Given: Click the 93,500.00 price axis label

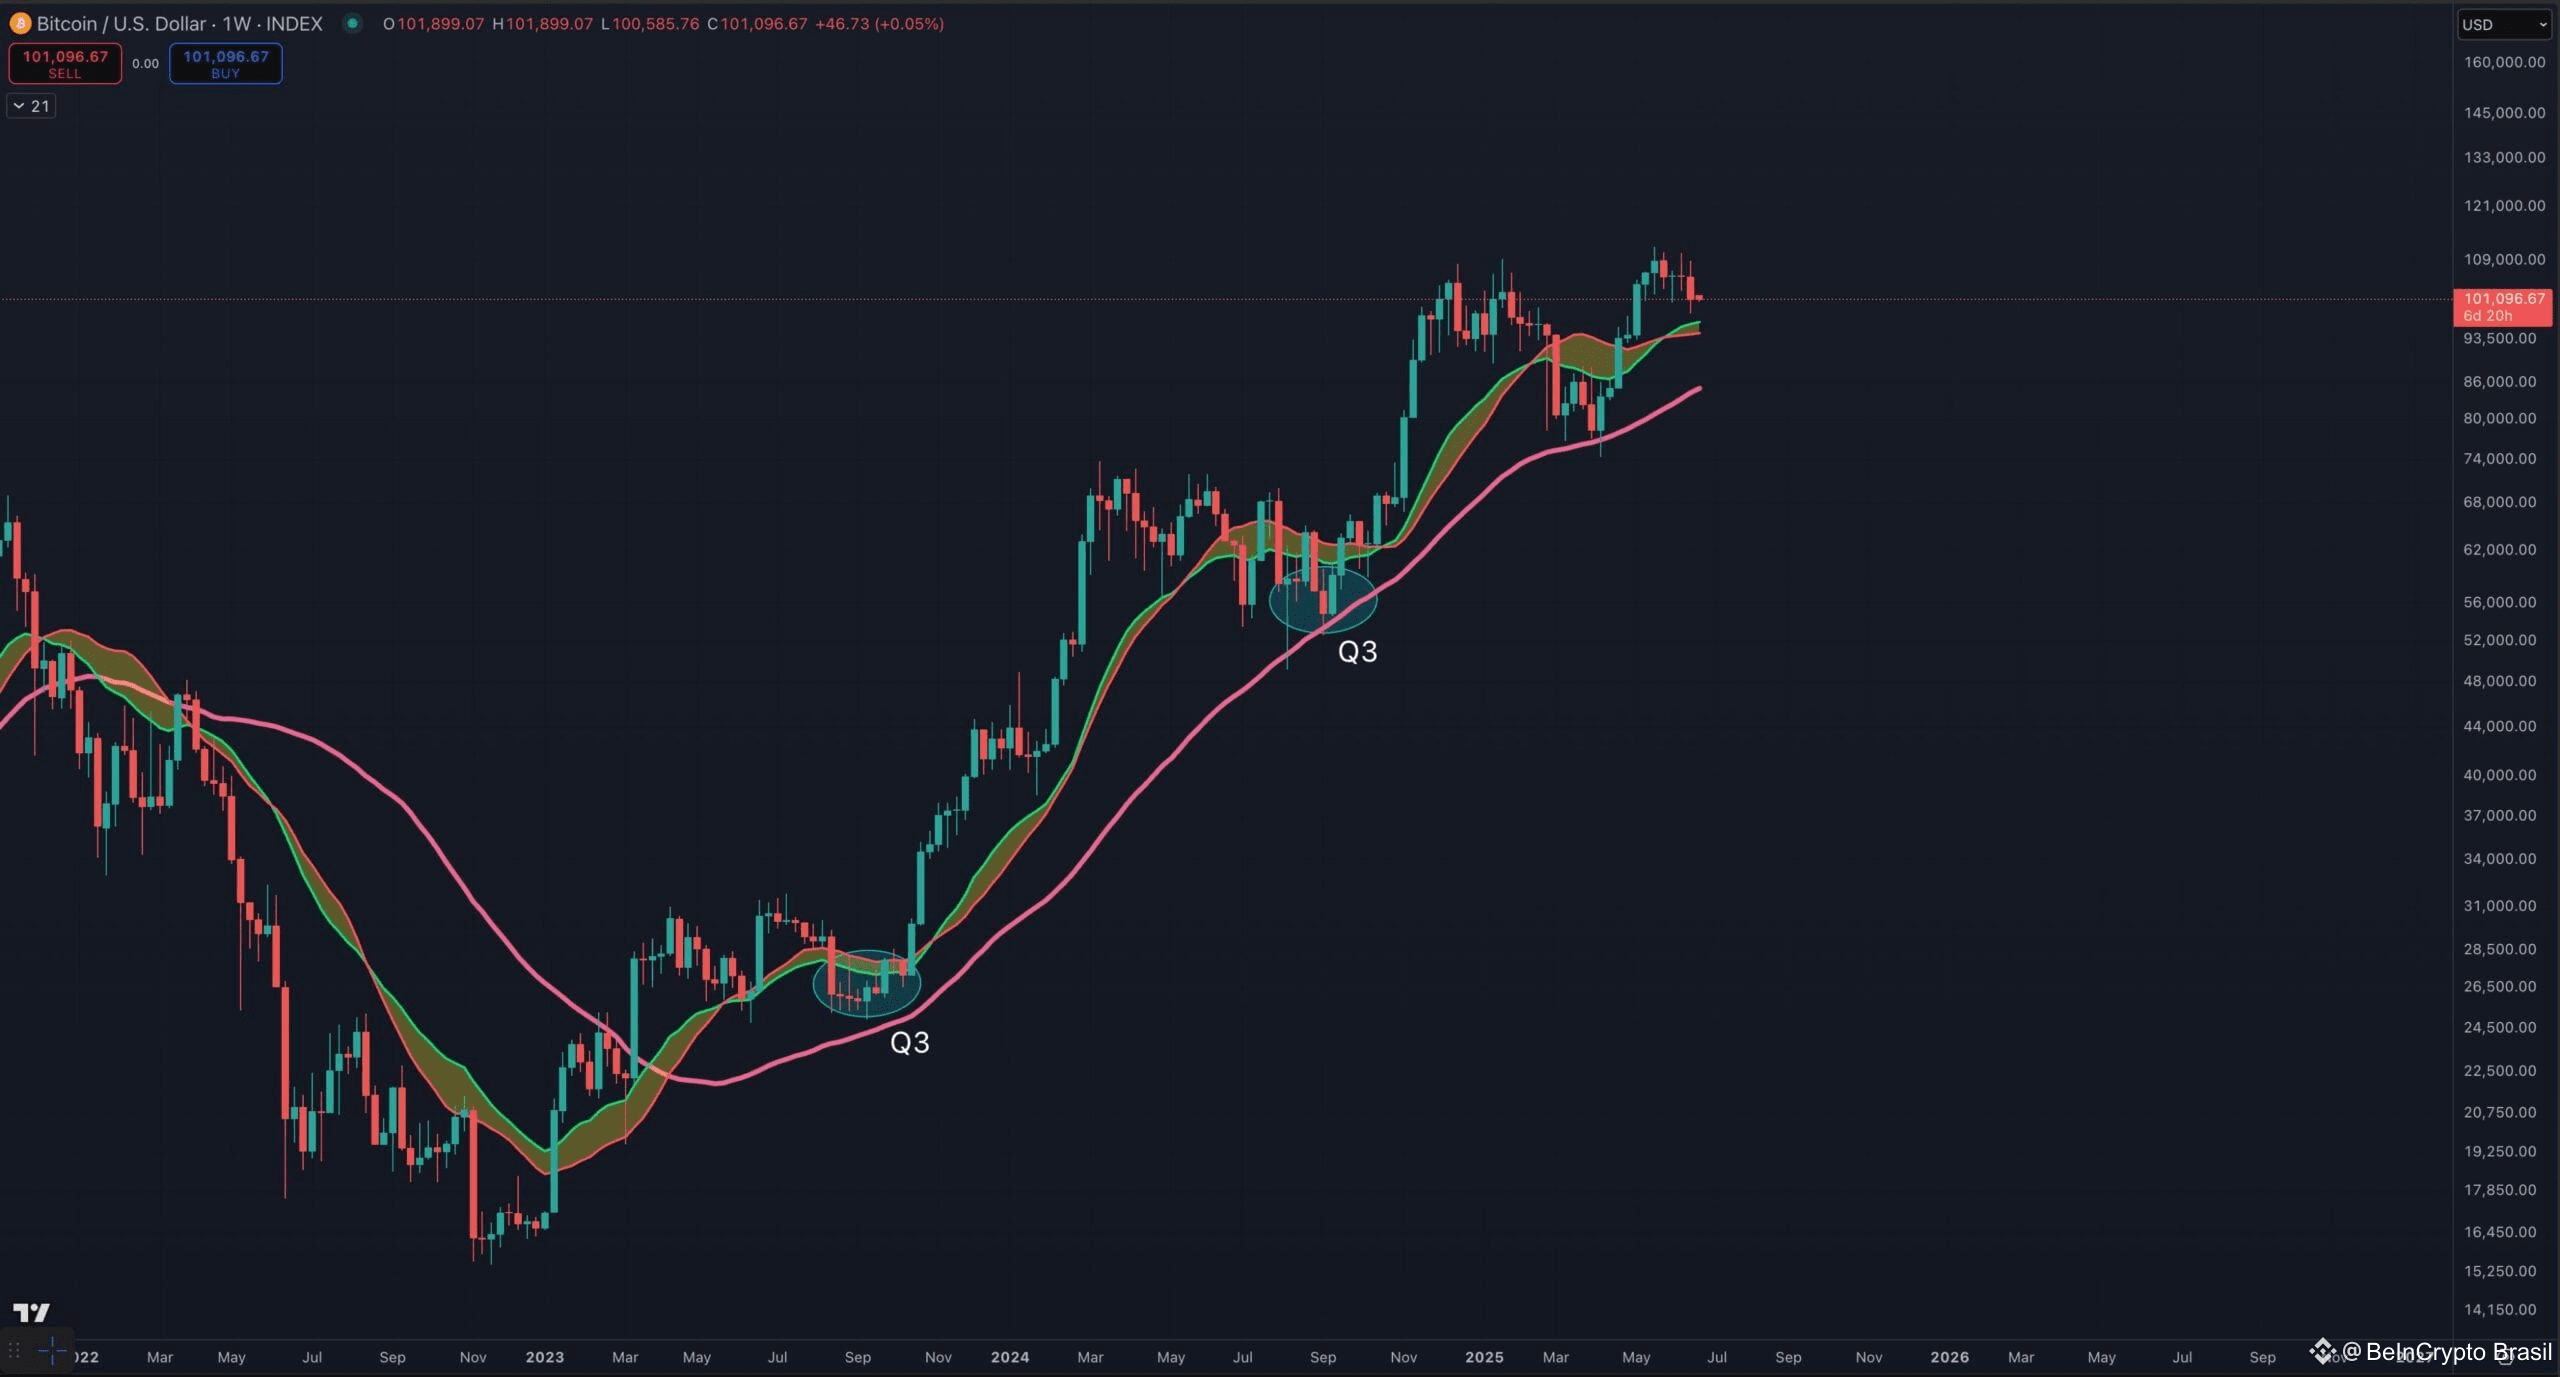Looking at the screenshot, I should tap(2500, 339).
